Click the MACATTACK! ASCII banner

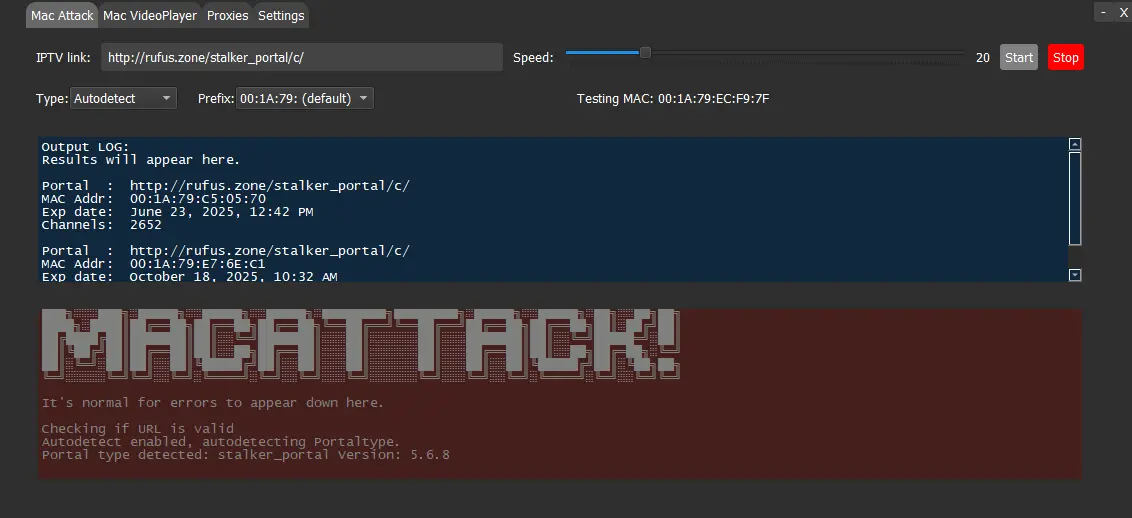click(x=361, y=344)
